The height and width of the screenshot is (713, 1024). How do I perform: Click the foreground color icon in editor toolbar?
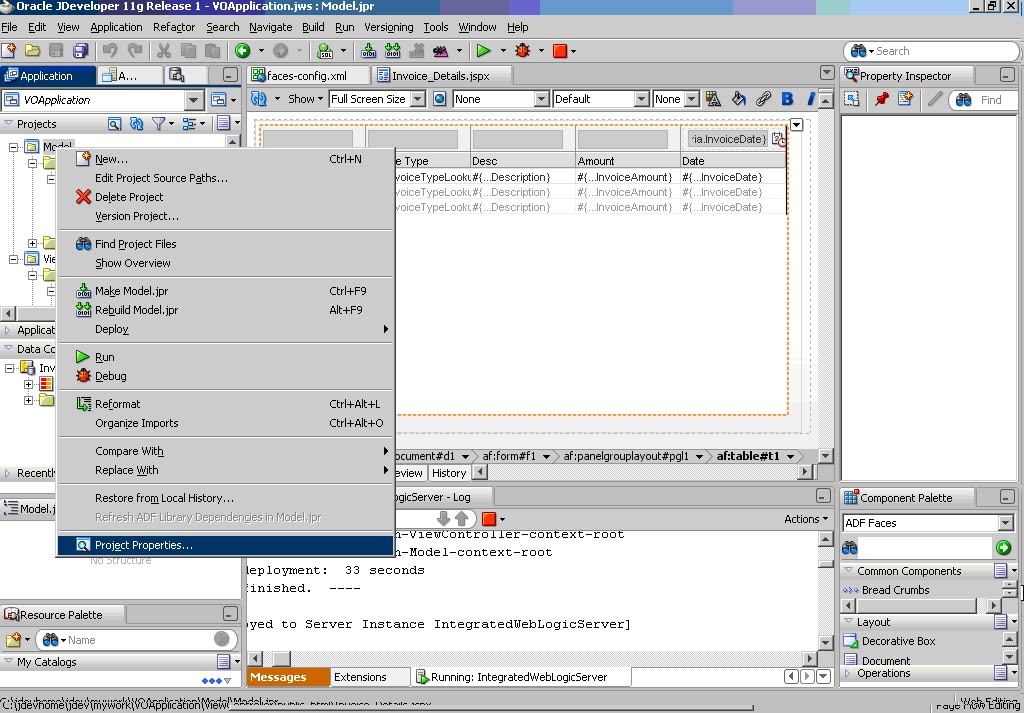pos(713,99)
